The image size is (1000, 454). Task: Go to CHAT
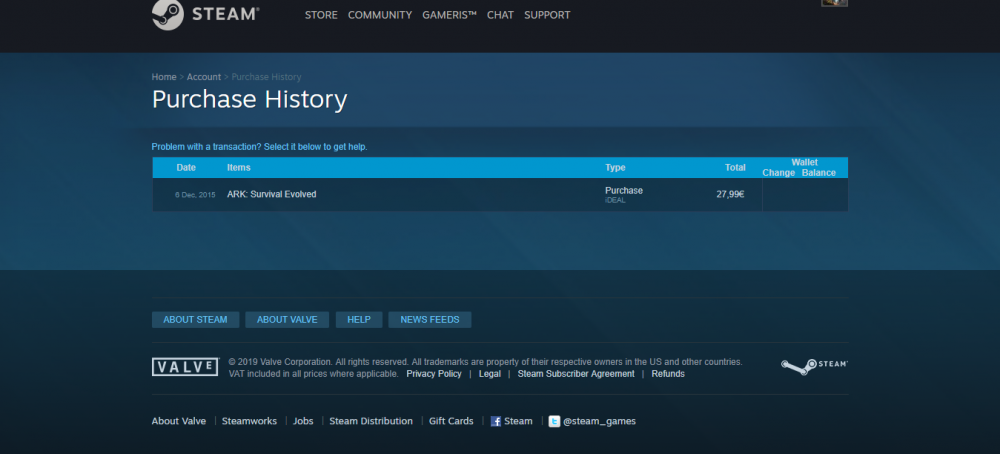[500, 15]
